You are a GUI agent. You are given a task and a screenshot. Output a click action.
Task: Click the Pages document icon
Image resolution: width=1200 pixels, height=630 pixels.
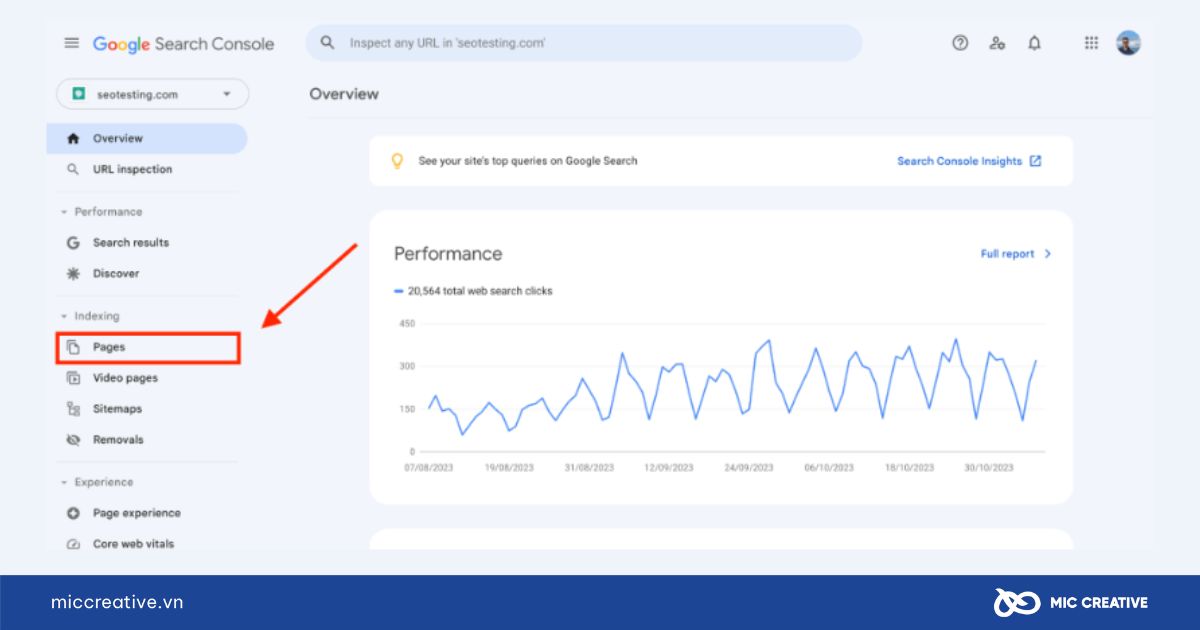[x=73, y=347]
